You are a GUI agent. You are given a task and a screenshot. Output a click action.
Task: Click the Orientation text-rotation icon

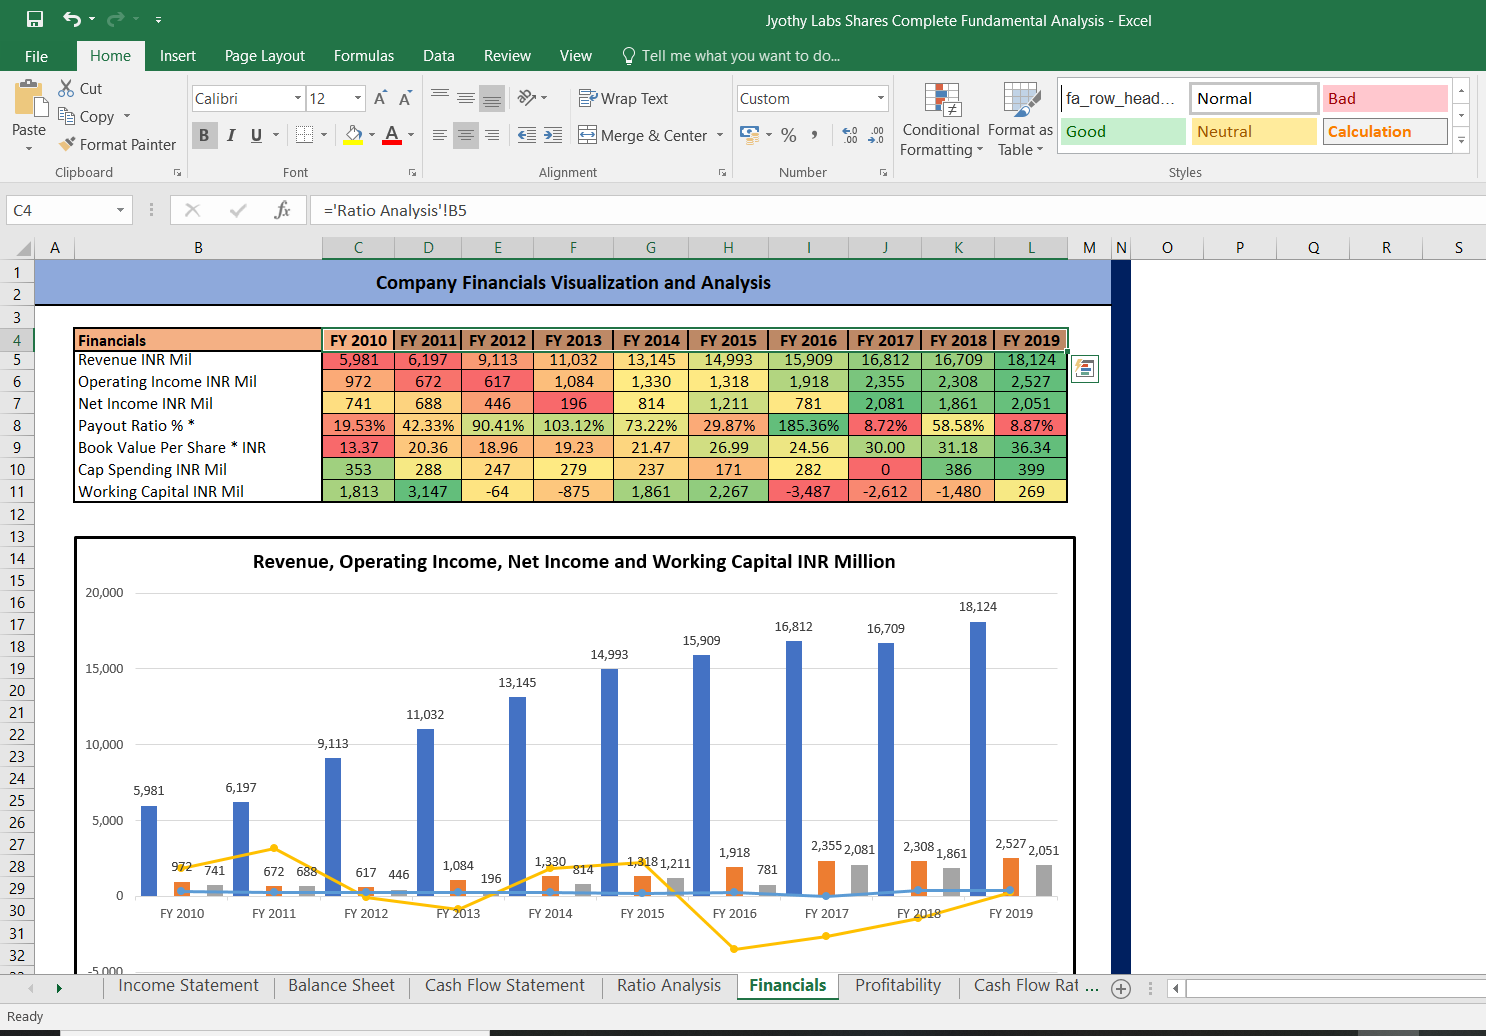[527, 98]
